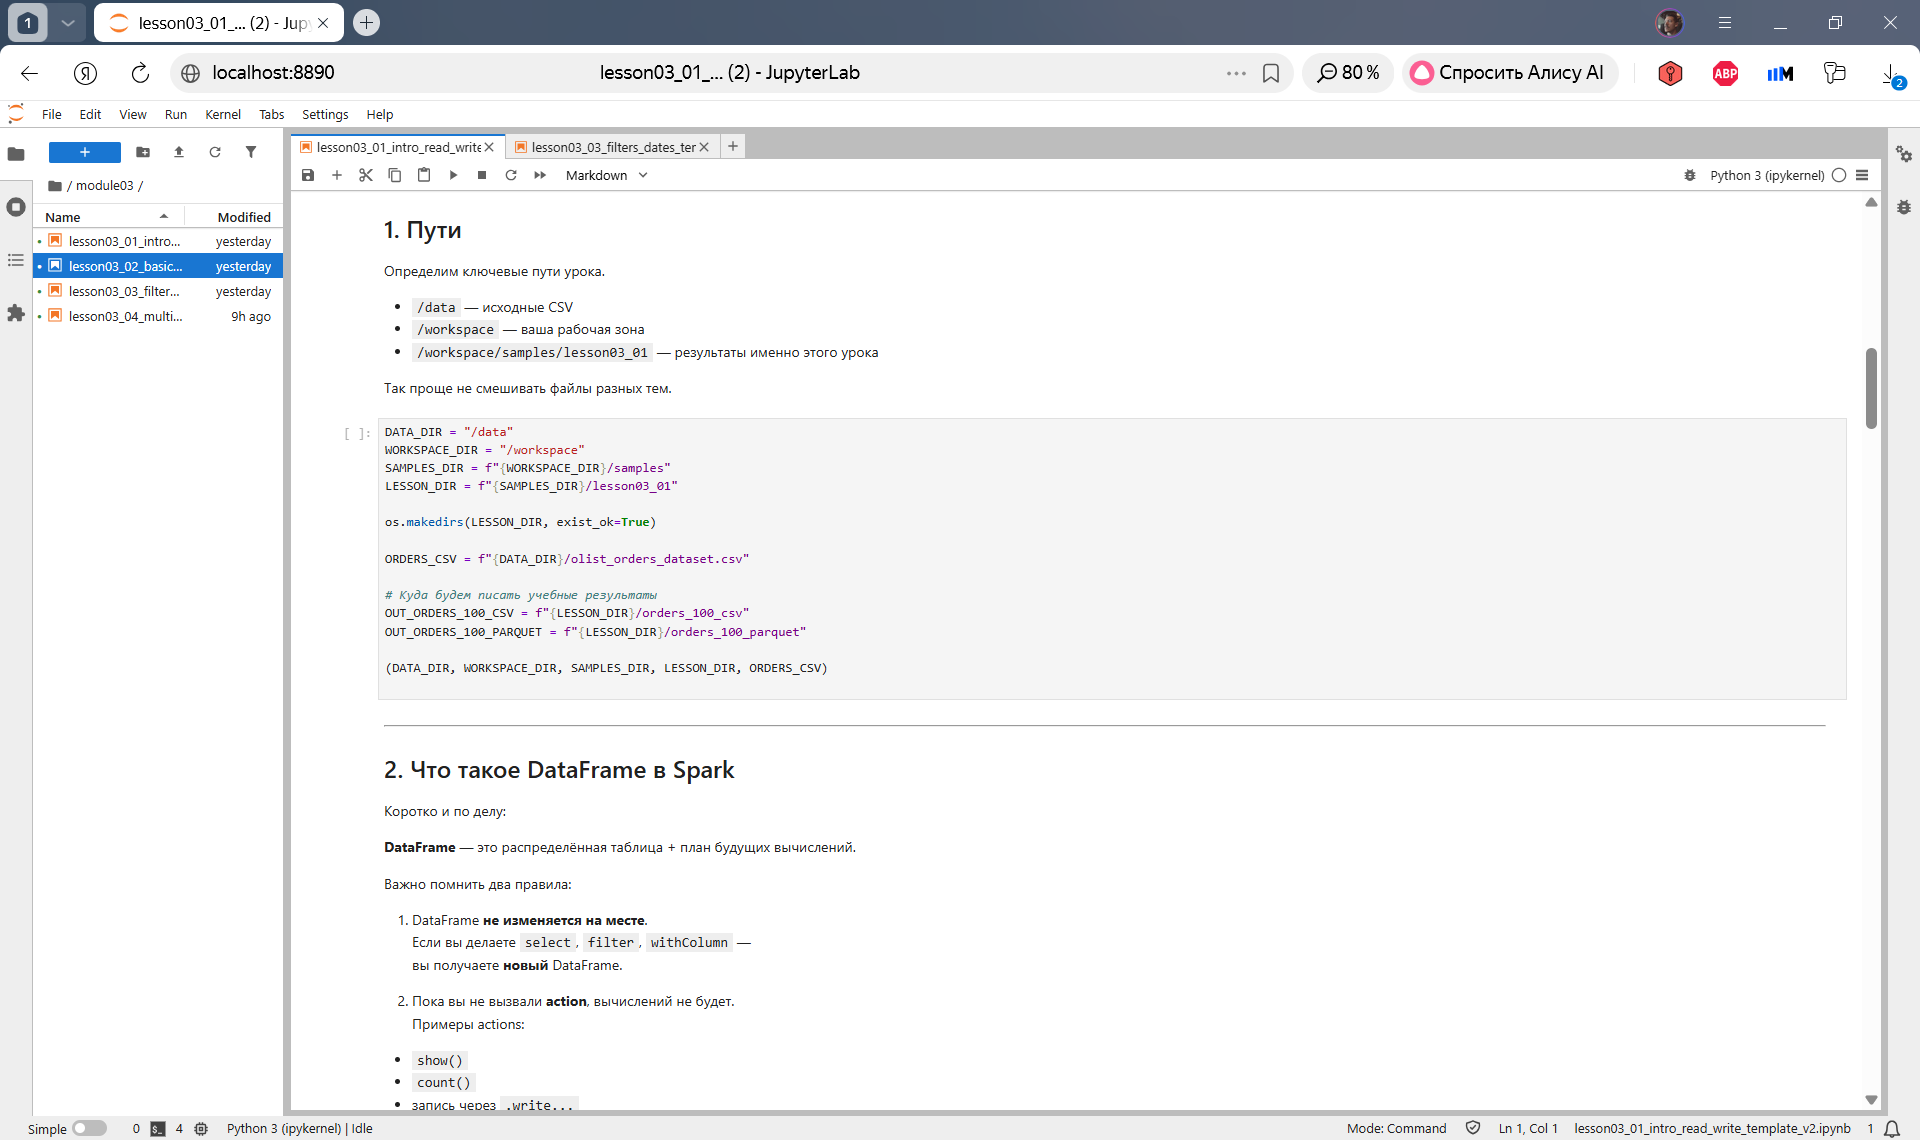Click the notebook vertical scrollbar thumb
This screenshot has width=1920, height=1140.
tap(1871, 388)
